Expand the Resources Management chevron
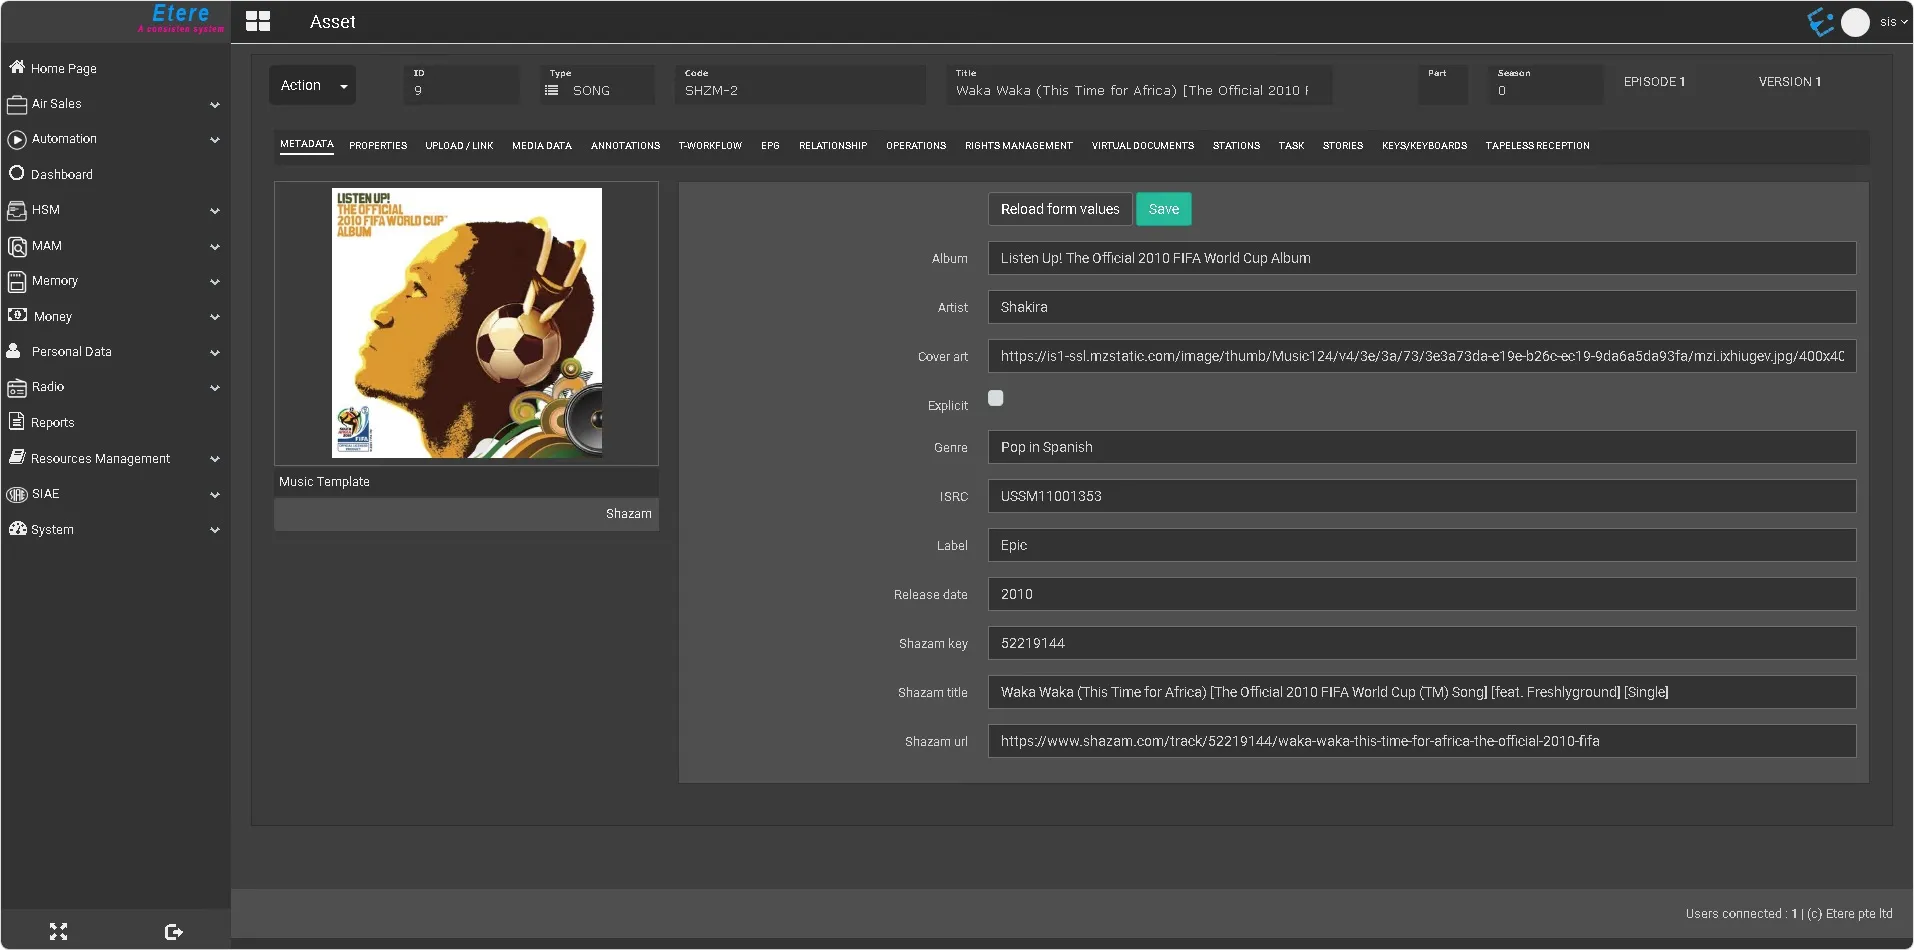Image resolution: width=1914 pixels, height=950 pixels. pos(215,459)
